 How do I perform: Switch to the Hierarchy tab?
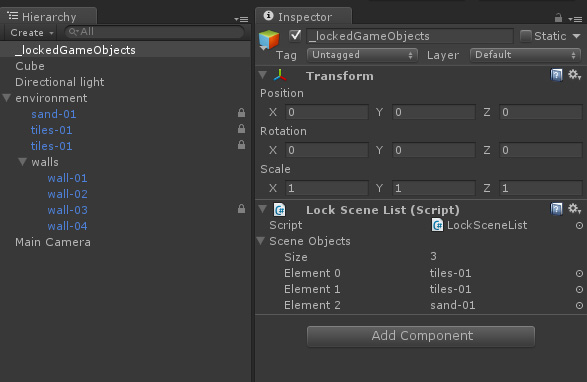pos(48,17)
